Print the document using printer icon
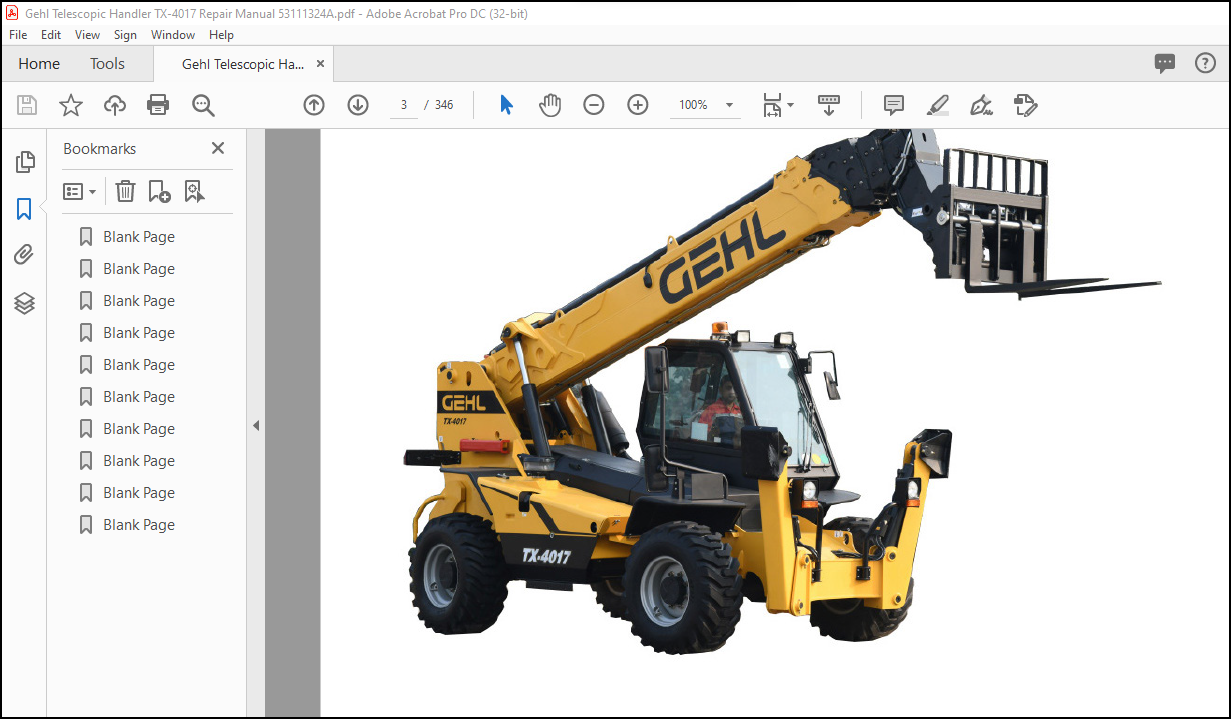 point(158,105)
